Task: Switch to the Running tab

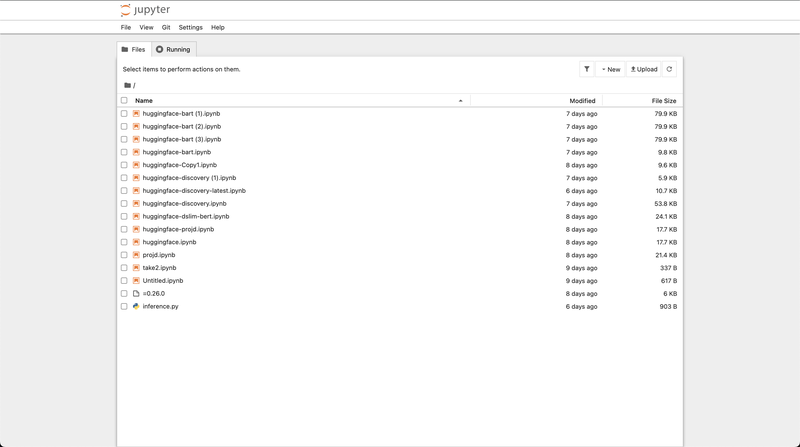Action: (173, 49)
